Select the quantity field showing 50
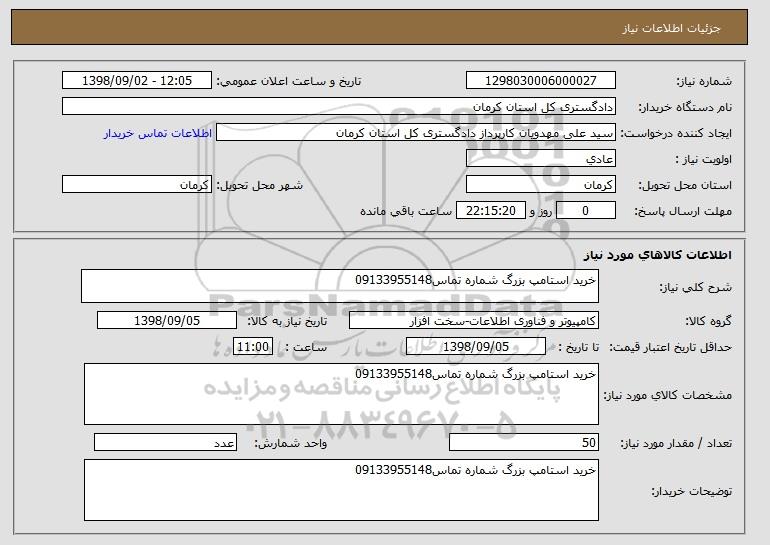The image size is (770, 545). coord(524,442)
